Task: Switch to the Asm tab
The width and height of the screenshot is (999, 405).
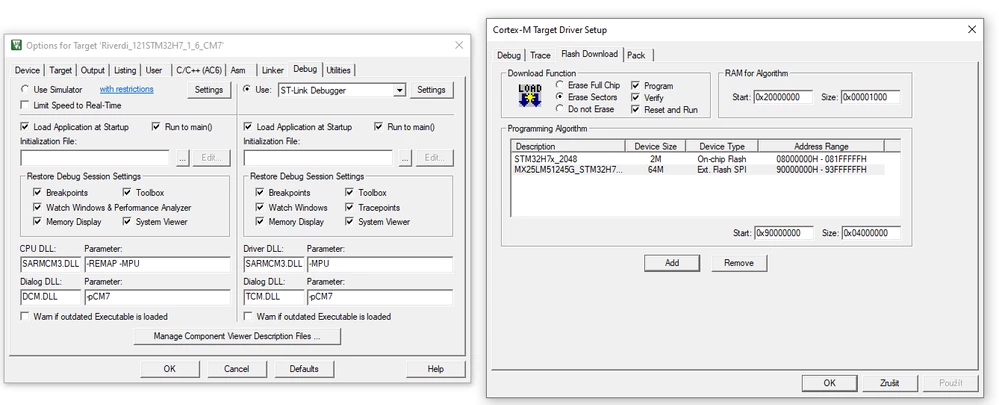Action: (x=239, y=70)
